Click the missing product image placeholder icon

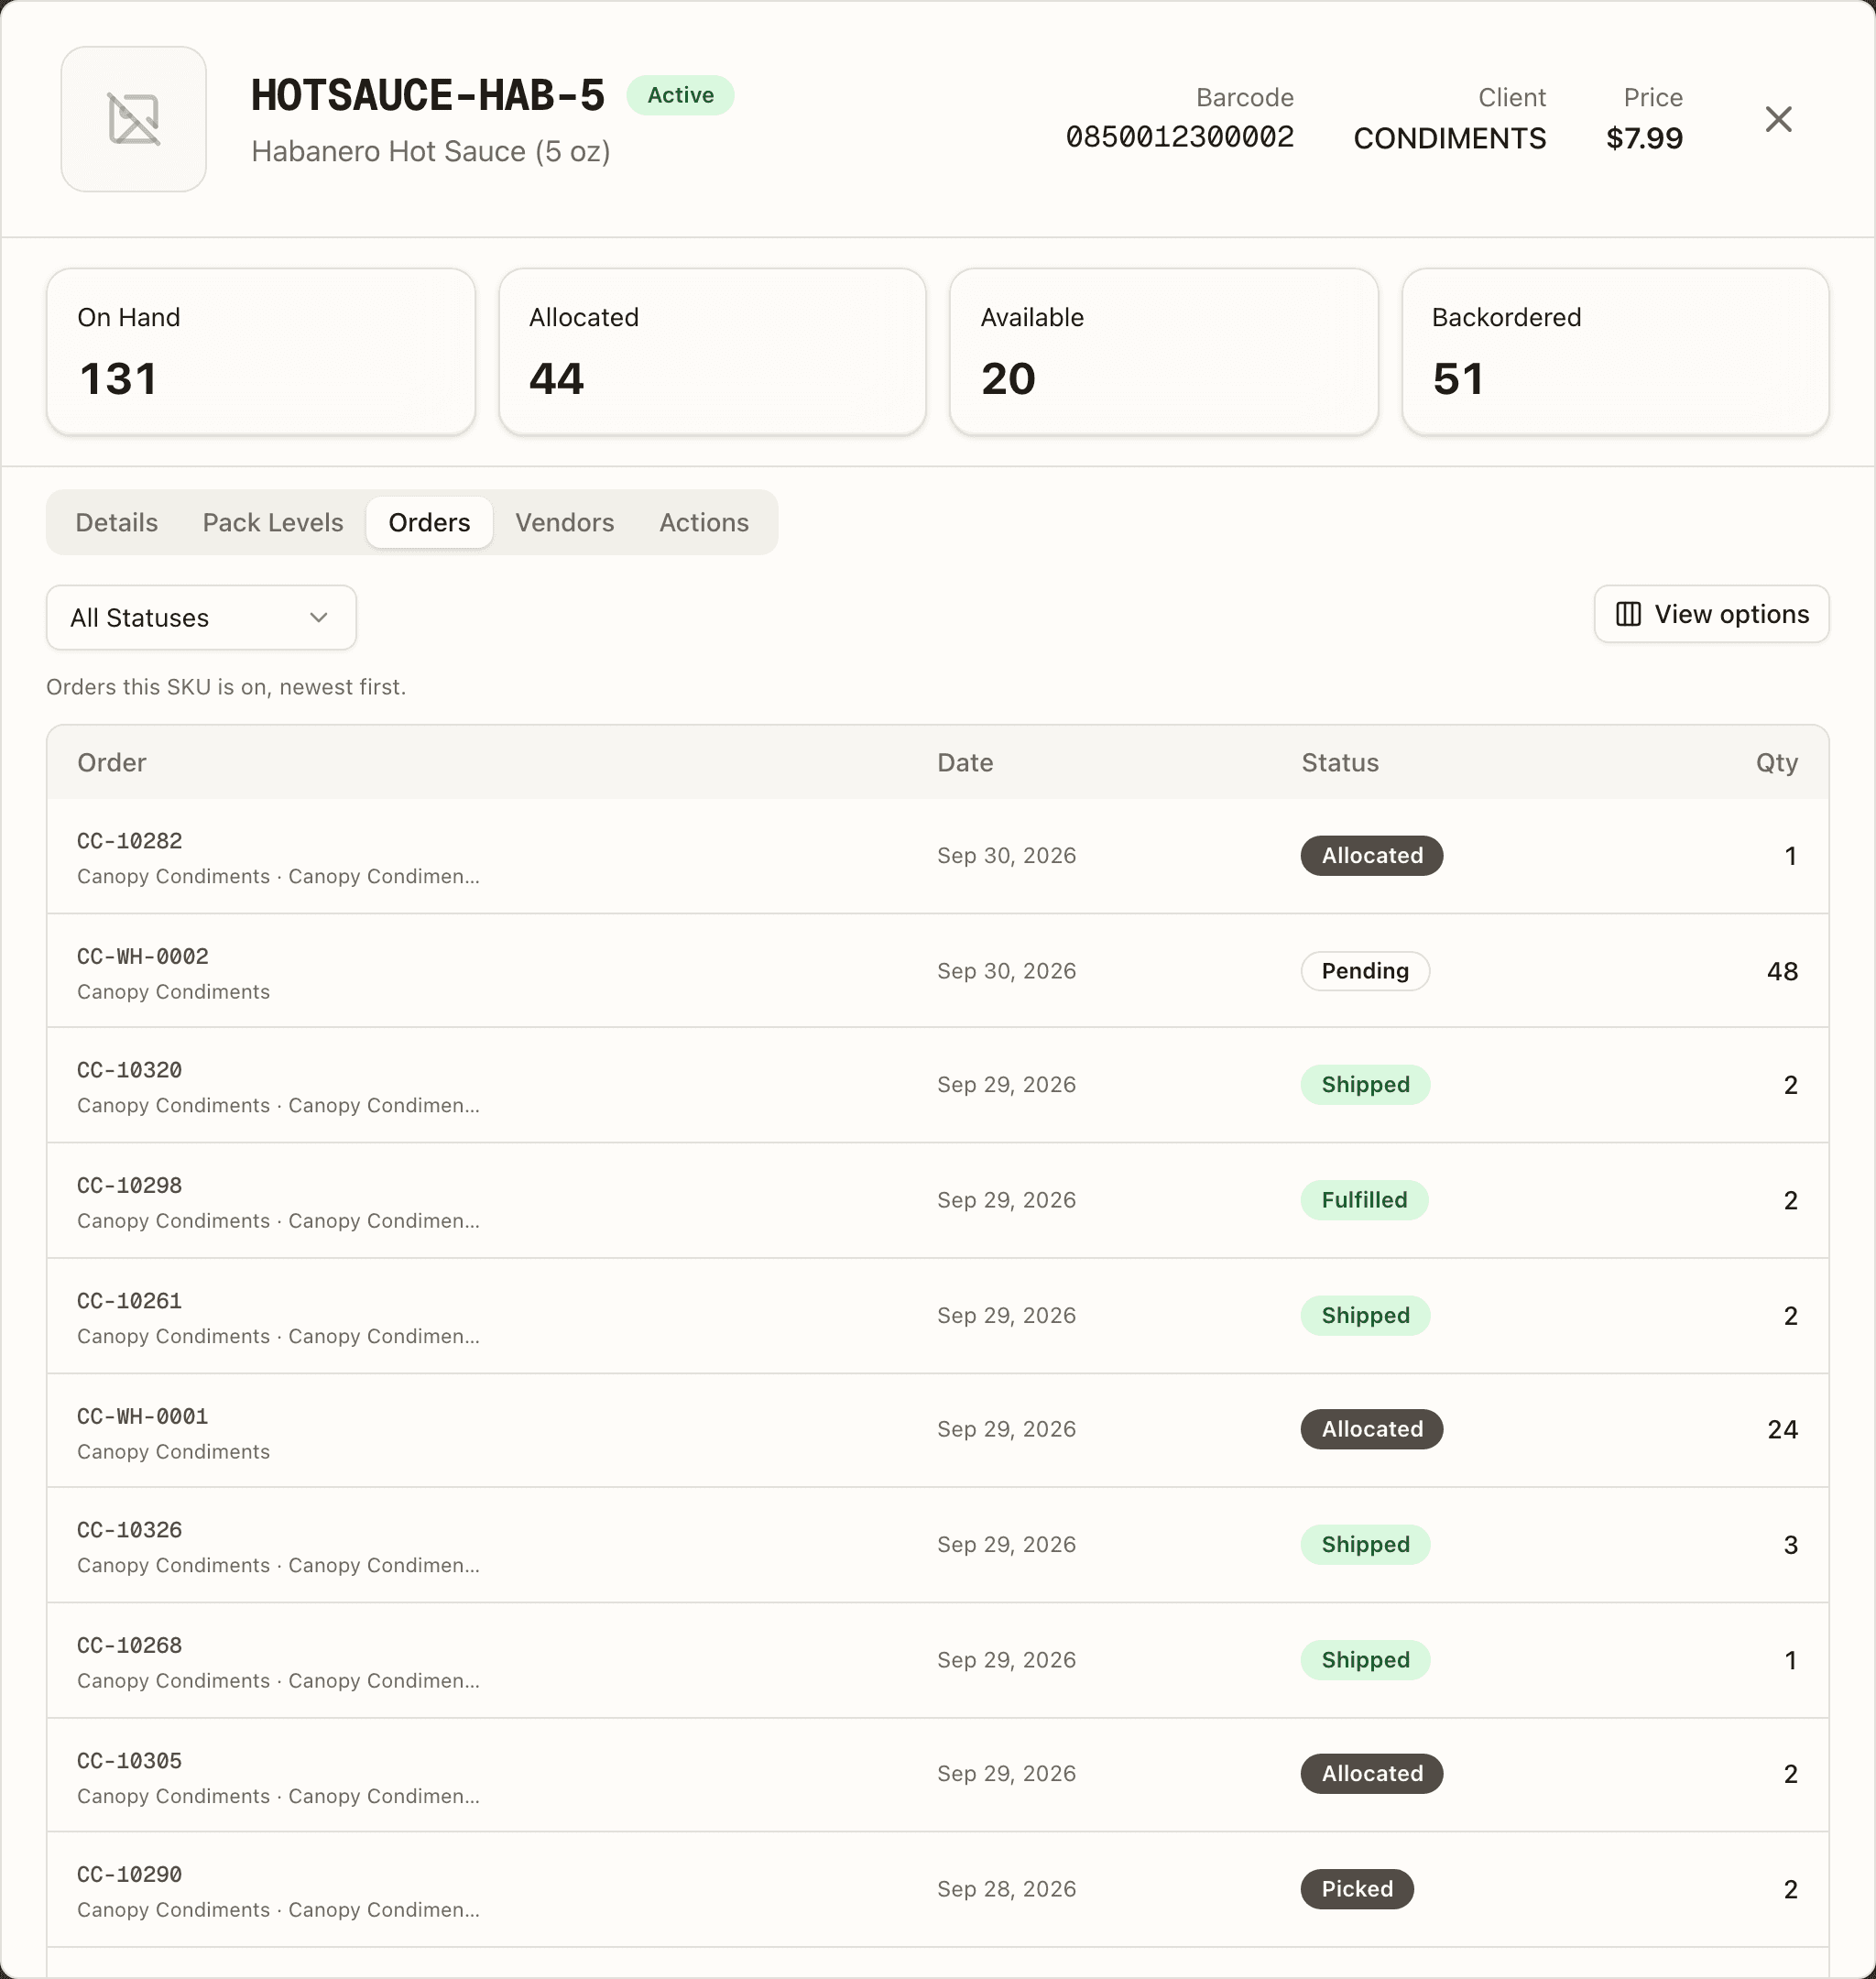[x=133, y=119]
